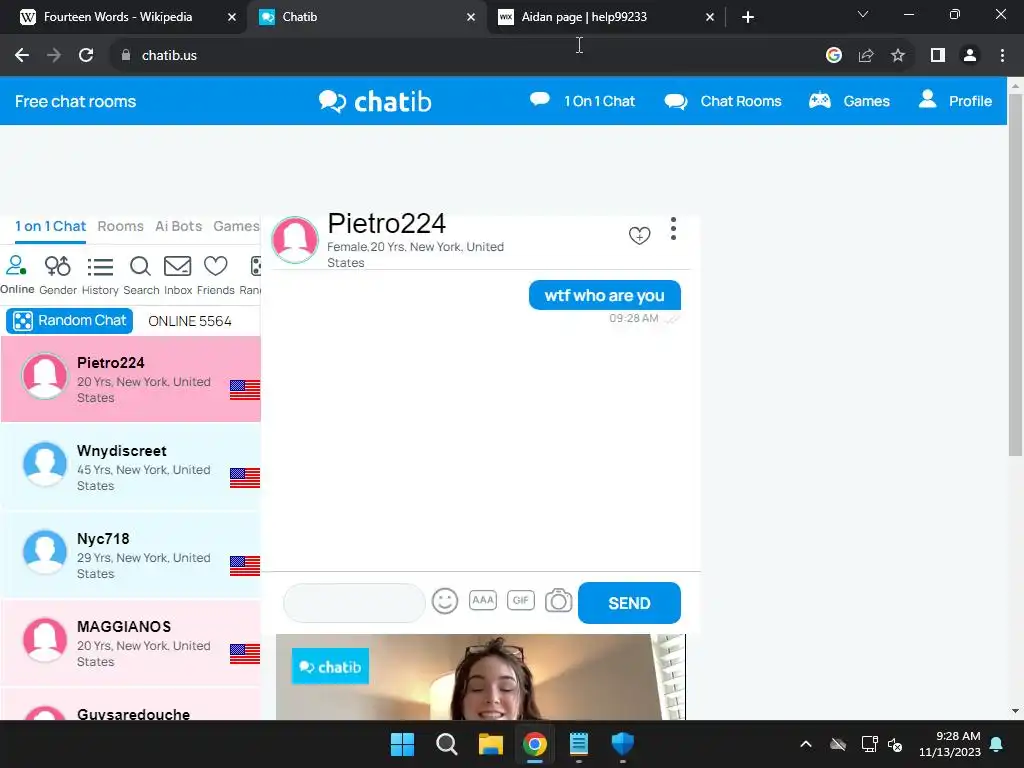
Task: Click Pietro224's avatar in chat header
Action: [295, 240]
